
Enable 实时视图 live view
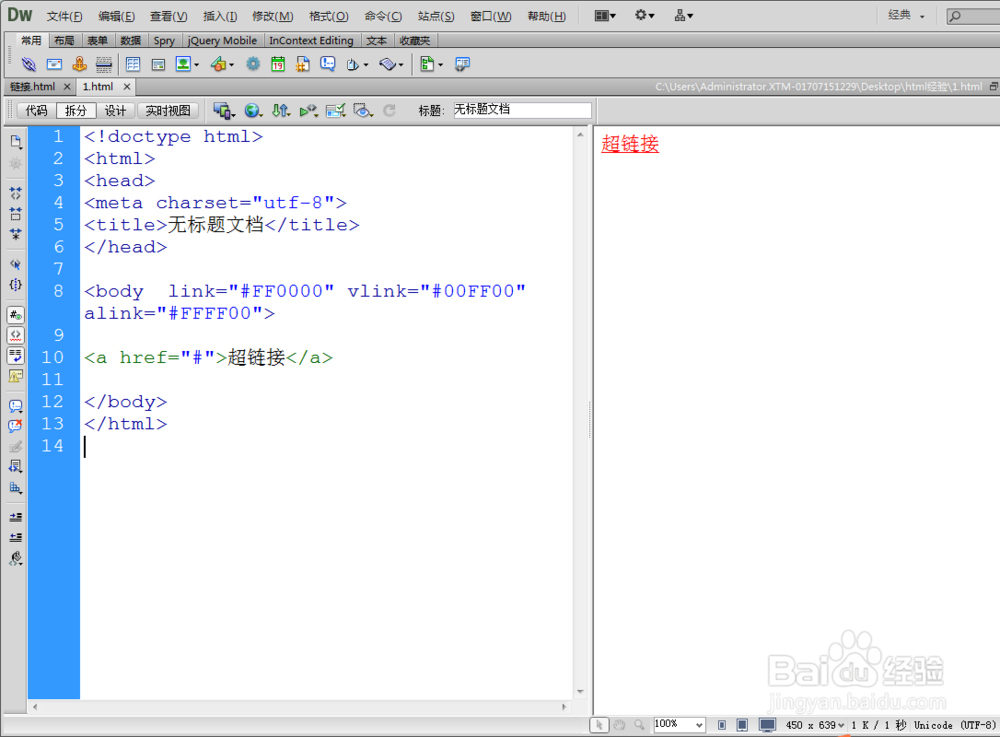click(168, 110)
